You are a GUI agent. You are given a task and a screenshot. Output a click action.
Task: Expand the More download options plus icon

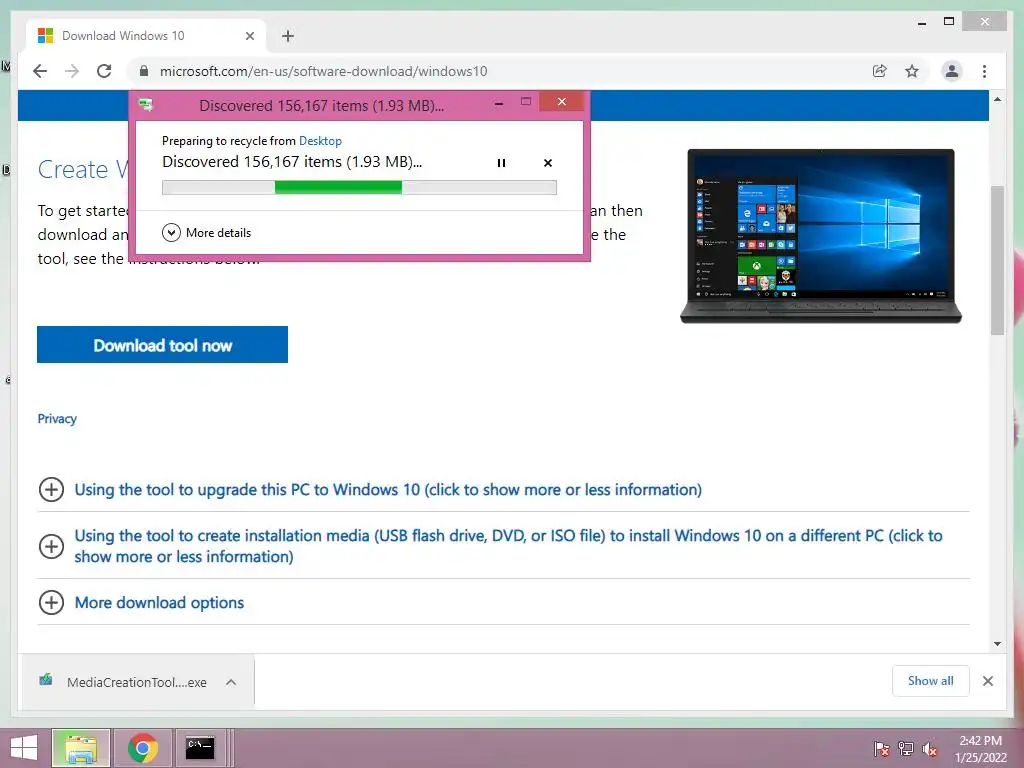coord(52,602)
